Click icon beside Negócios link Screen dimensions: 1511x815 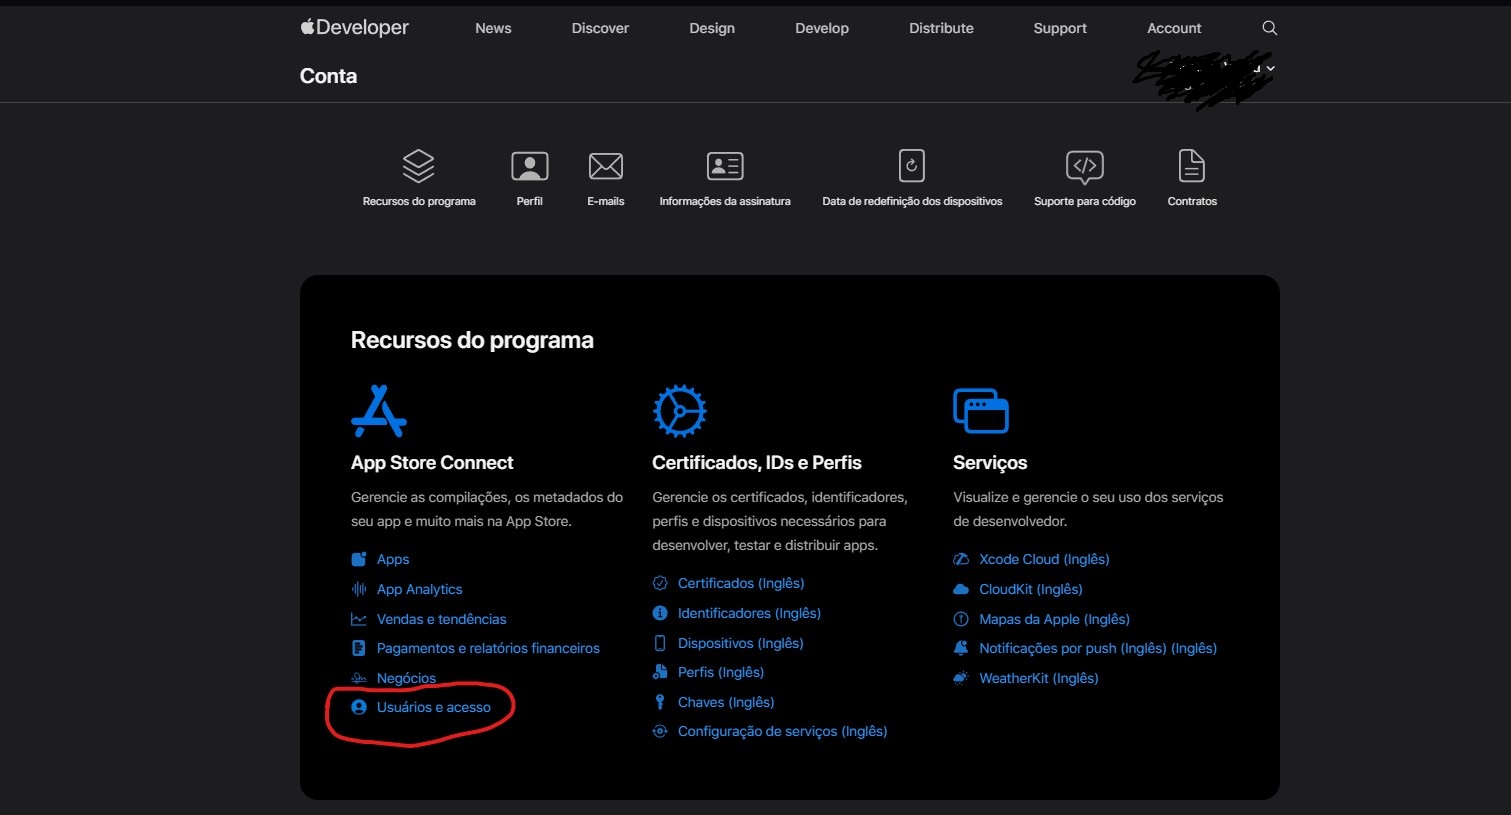click(x=359, y=678)
